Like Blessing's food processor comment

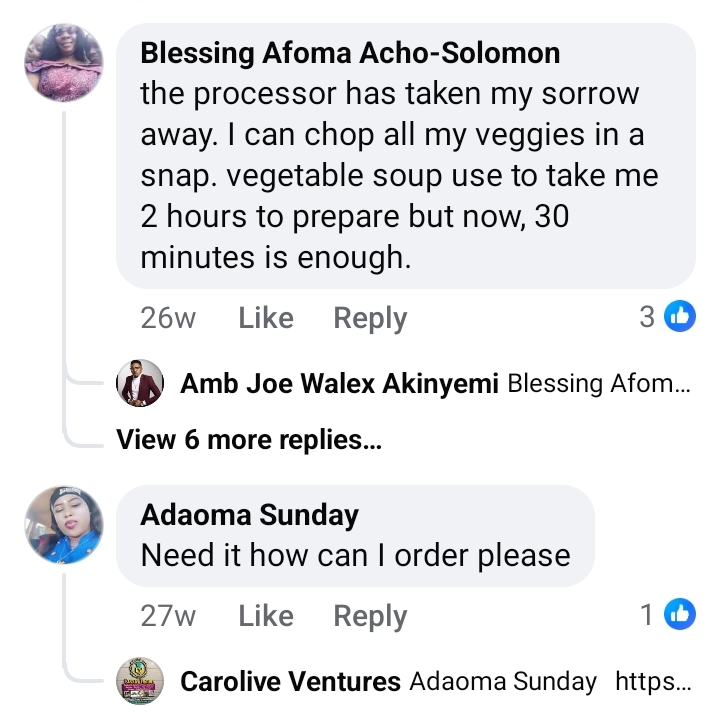pos(265,318)
